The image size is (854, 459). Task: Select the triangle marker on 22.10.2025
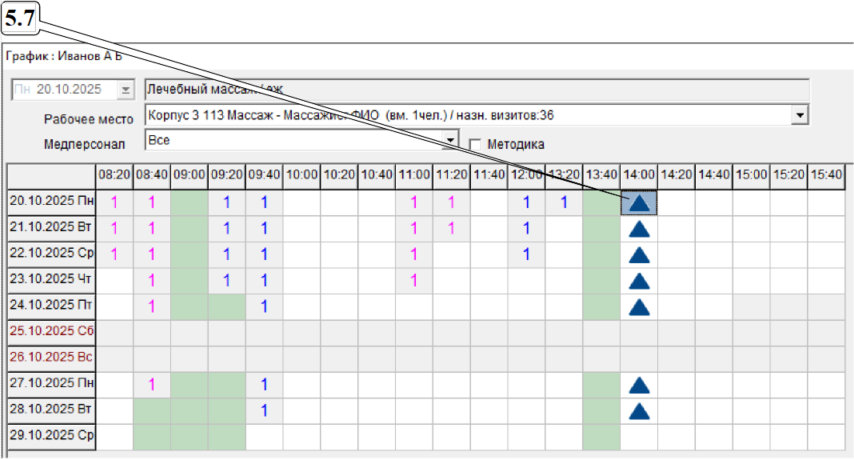(640, 255)
